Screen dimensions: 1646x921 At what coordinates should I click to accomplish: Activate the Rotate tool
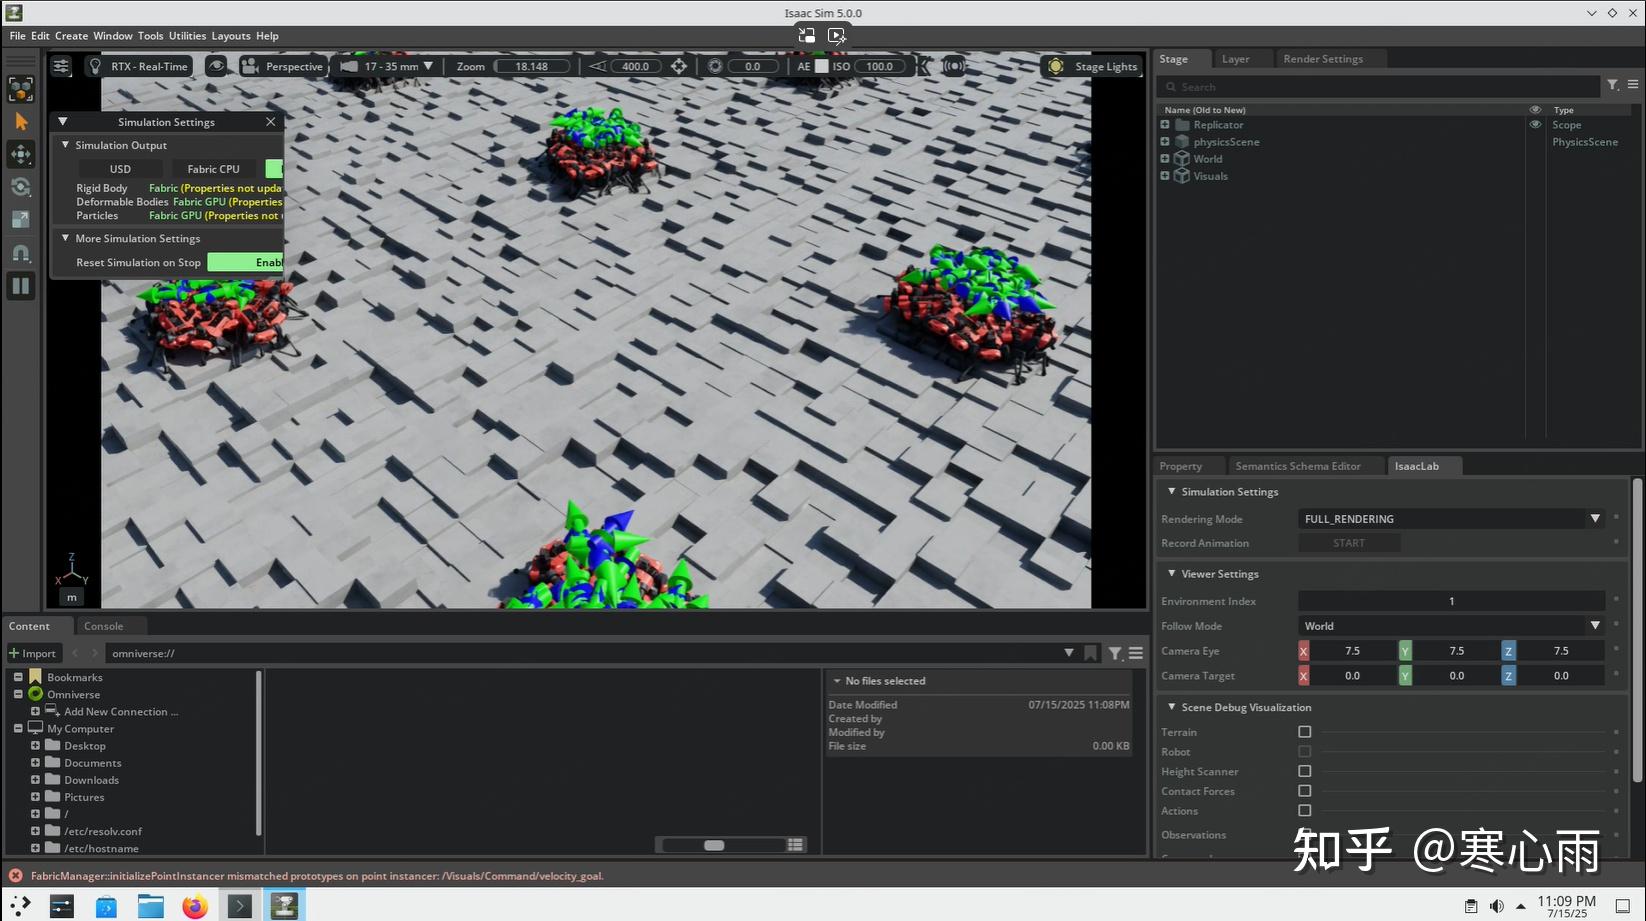(20, 187)
